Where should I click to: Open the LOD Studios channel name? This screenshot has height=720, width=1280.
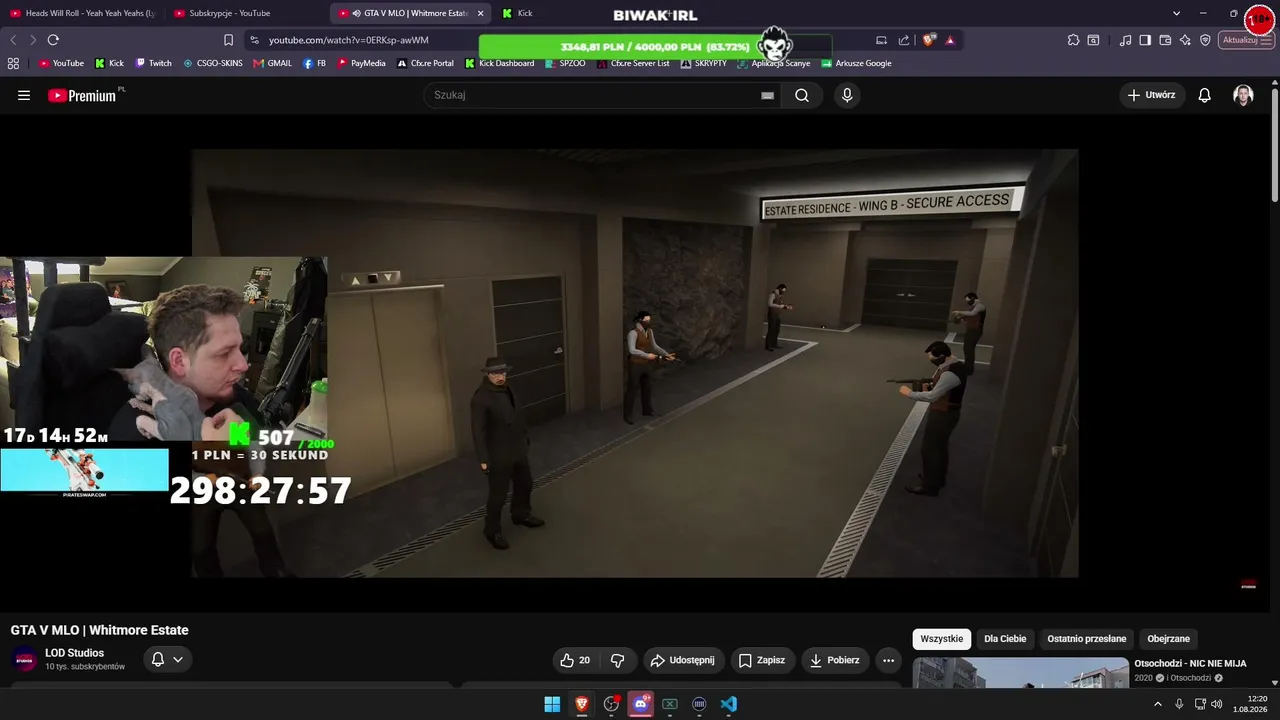(74, 653)
